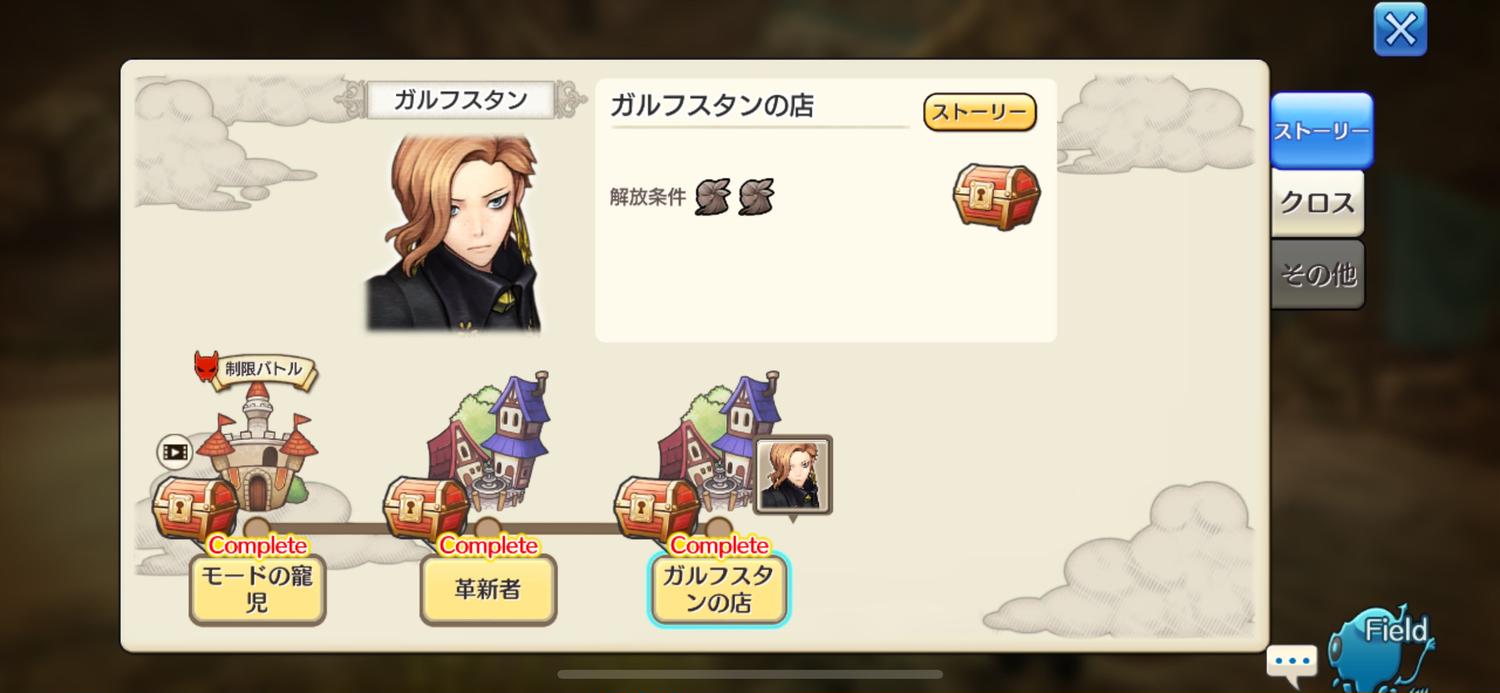
Task: Tap the Field monster icon
Action: pos(1383,648)
